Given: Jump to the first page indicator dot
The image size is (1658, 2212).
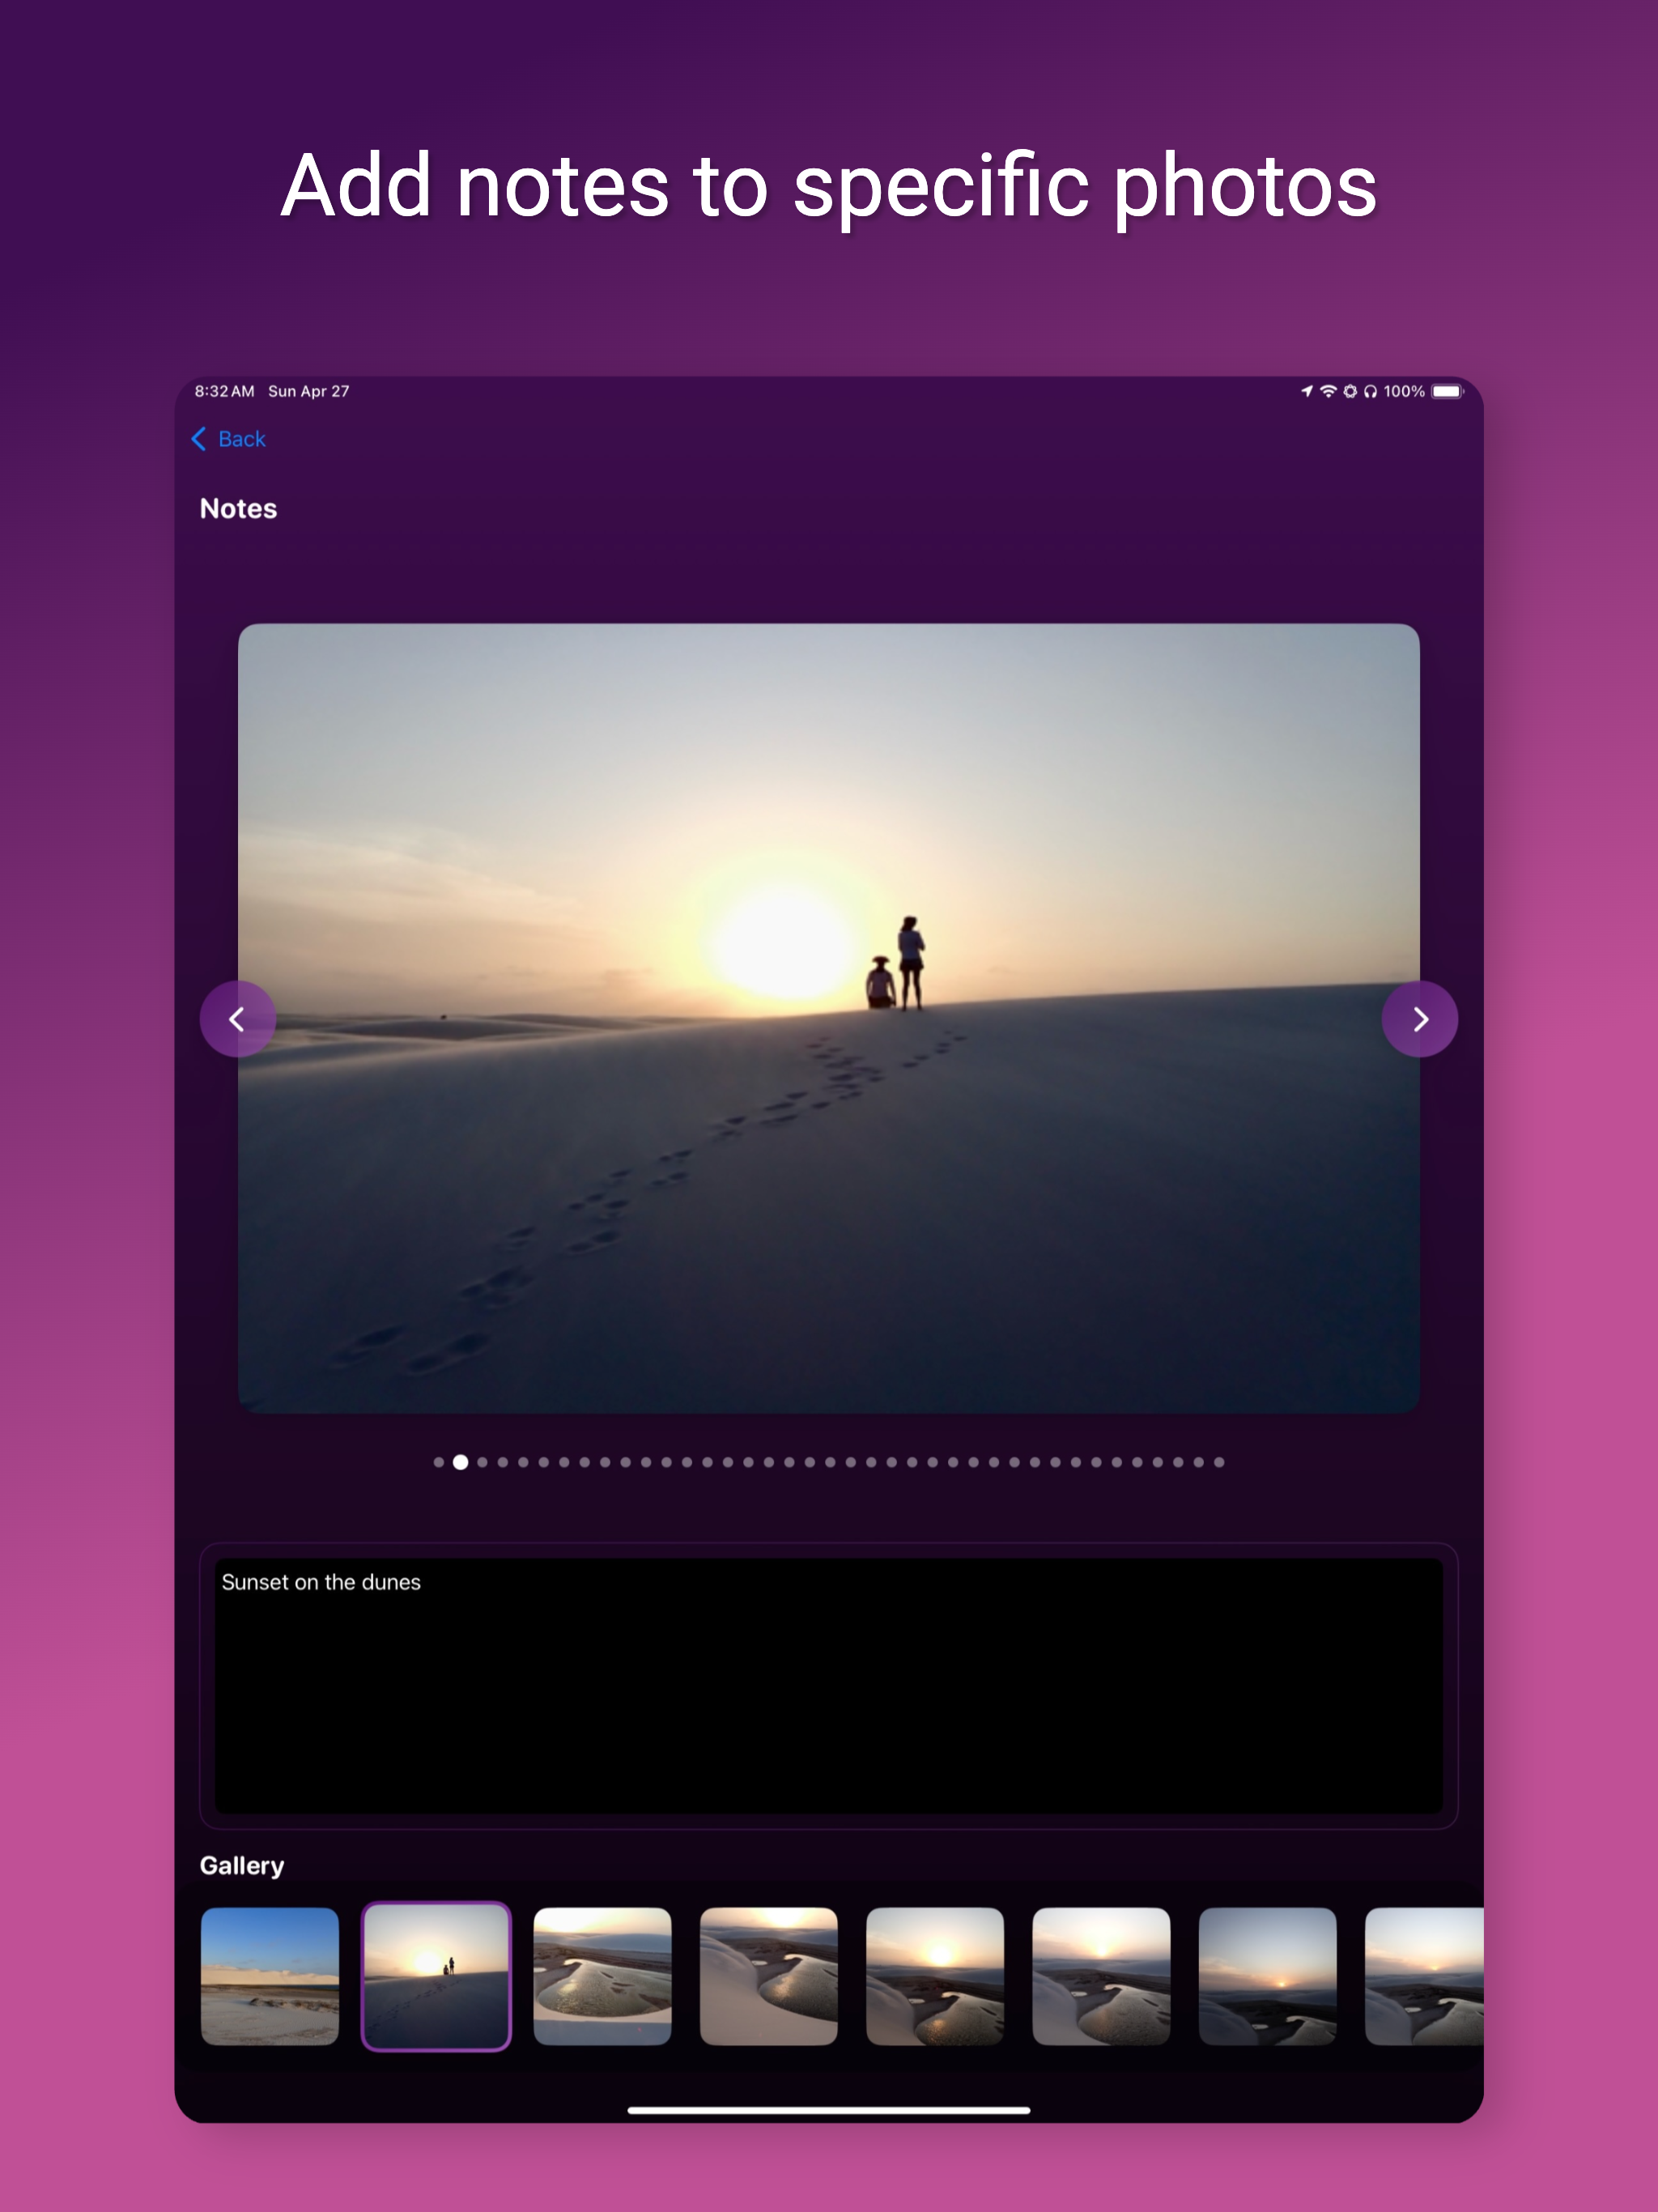Looking at the screenshot, I should [x=439, y=1462].
